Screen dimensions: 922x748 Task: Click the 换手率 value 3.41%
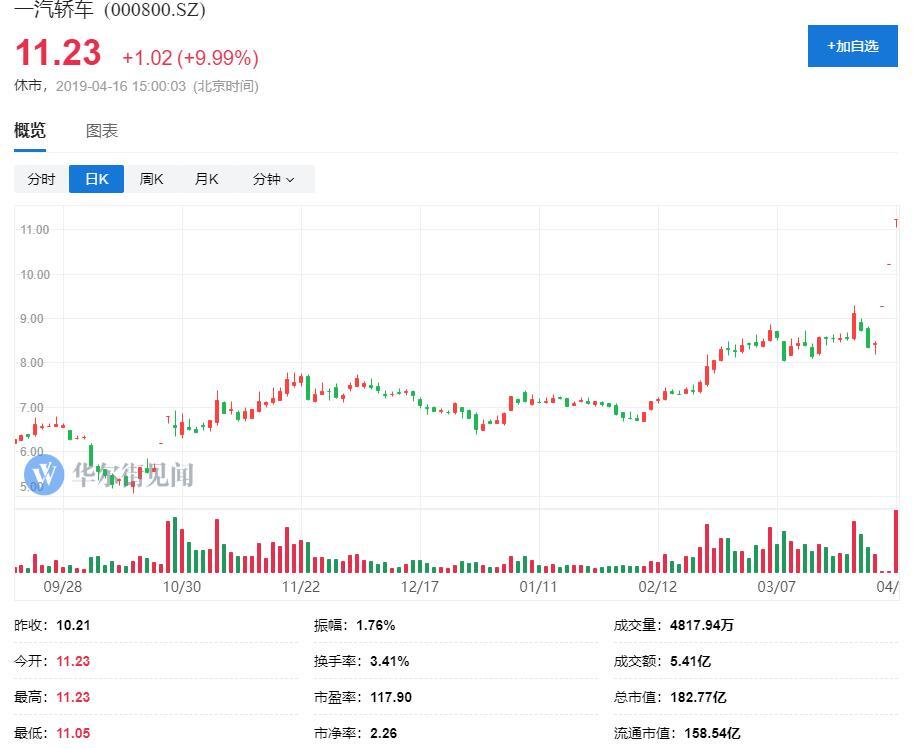point(390,661)
